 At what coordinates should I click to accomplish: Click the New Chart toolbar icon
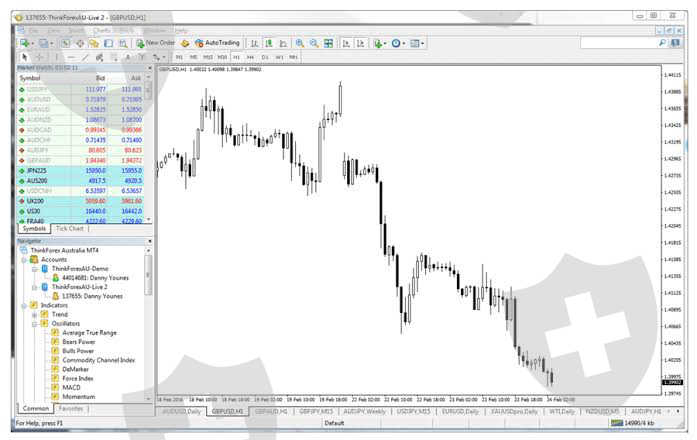(24, 43)
